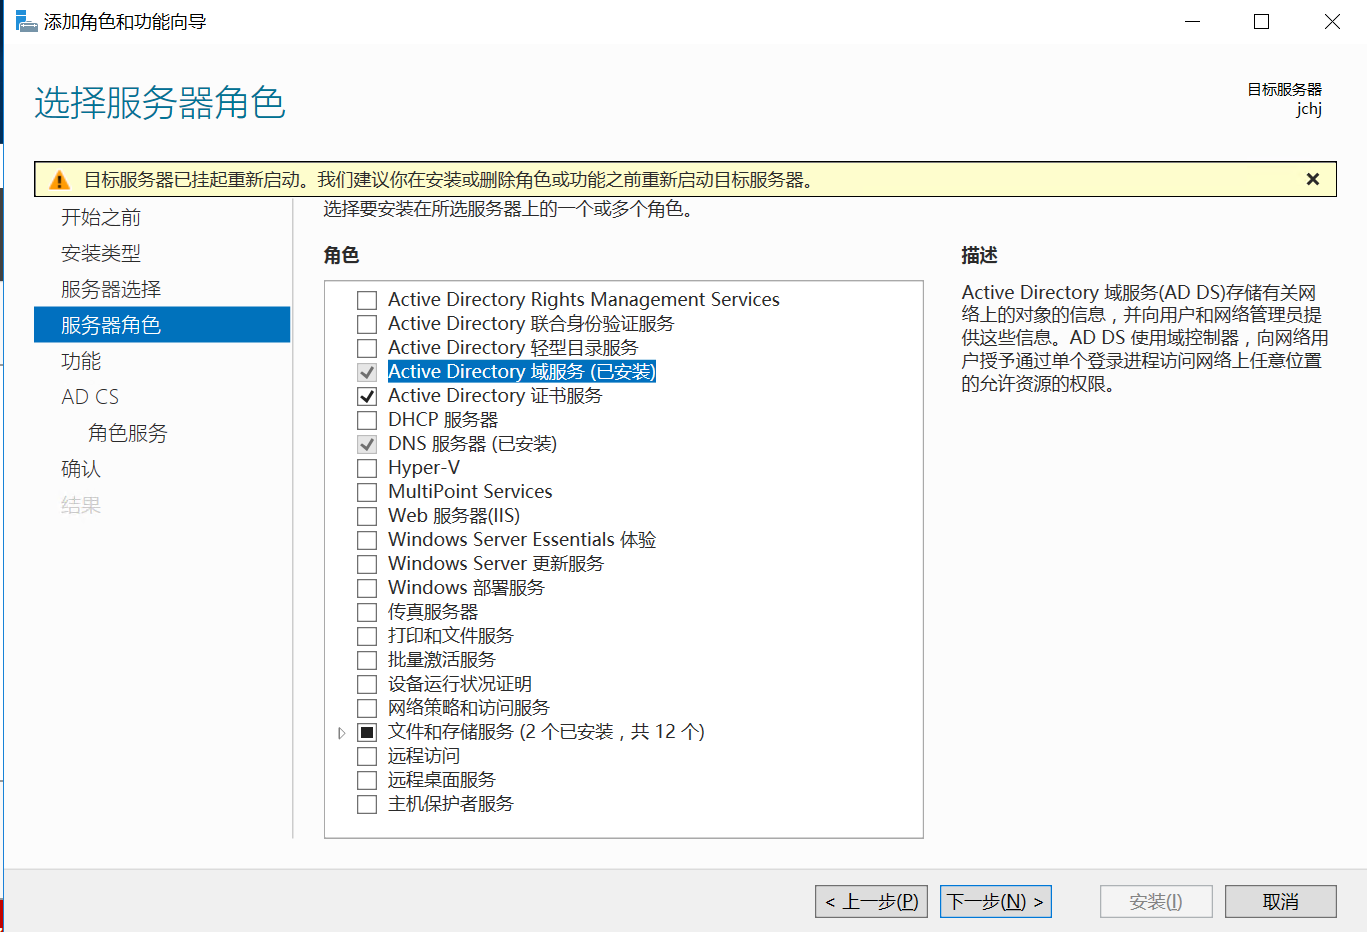
Task: Go to the 确认 step
Action: tap(81, 469)
